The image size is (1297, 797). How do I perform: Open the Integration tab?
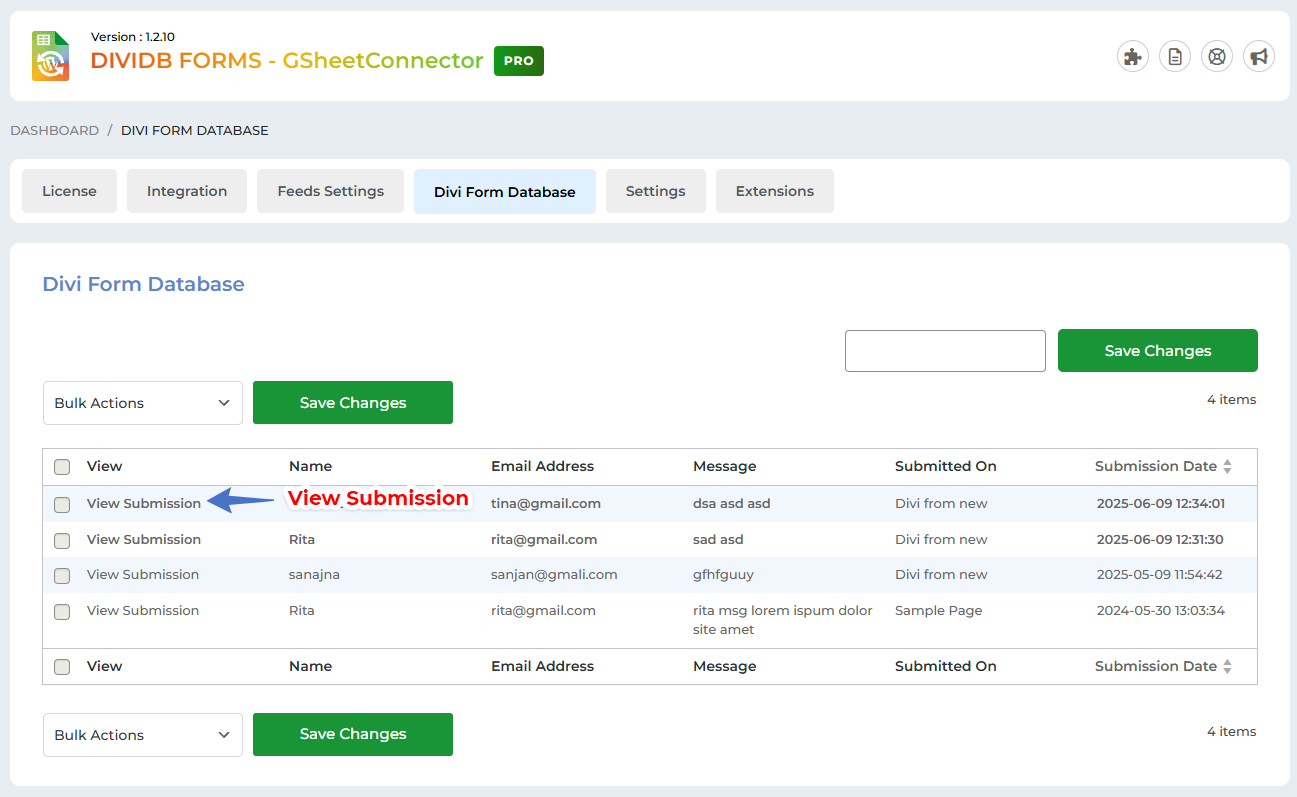(187, 191)
